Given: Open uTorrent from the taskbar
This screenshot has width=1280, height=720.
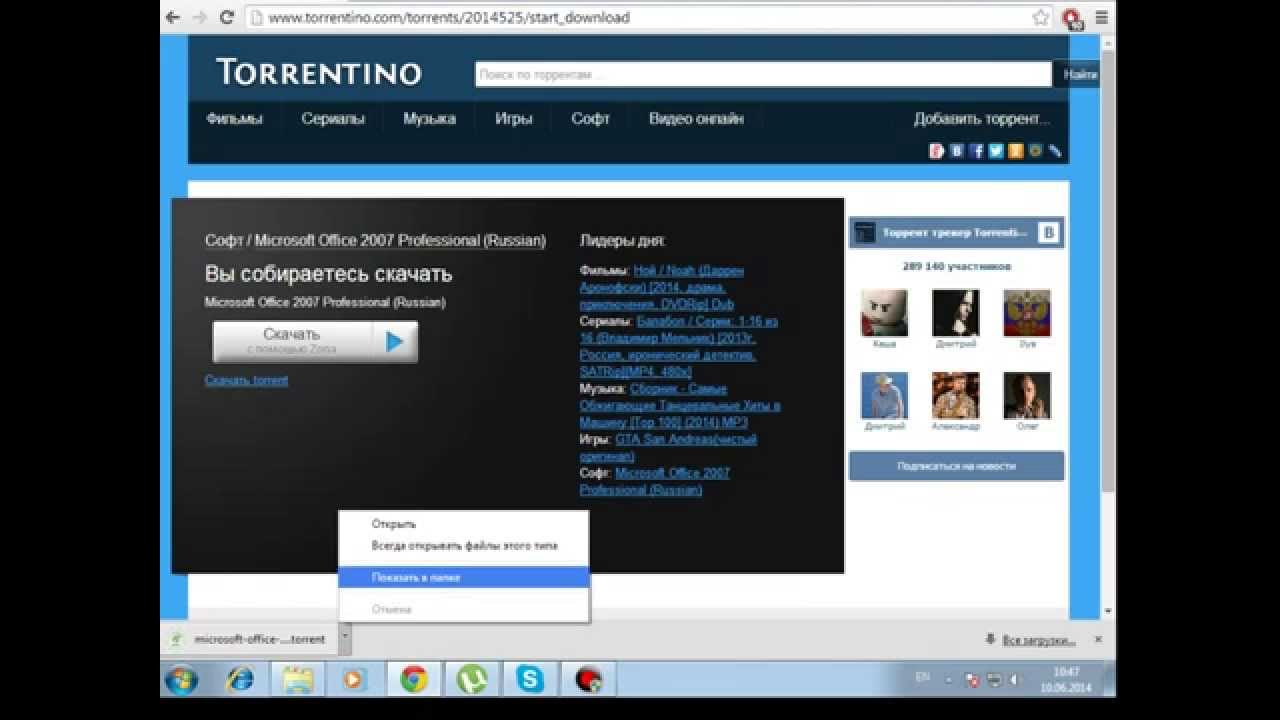Looking at the screenshot, I should click(472, 680).
